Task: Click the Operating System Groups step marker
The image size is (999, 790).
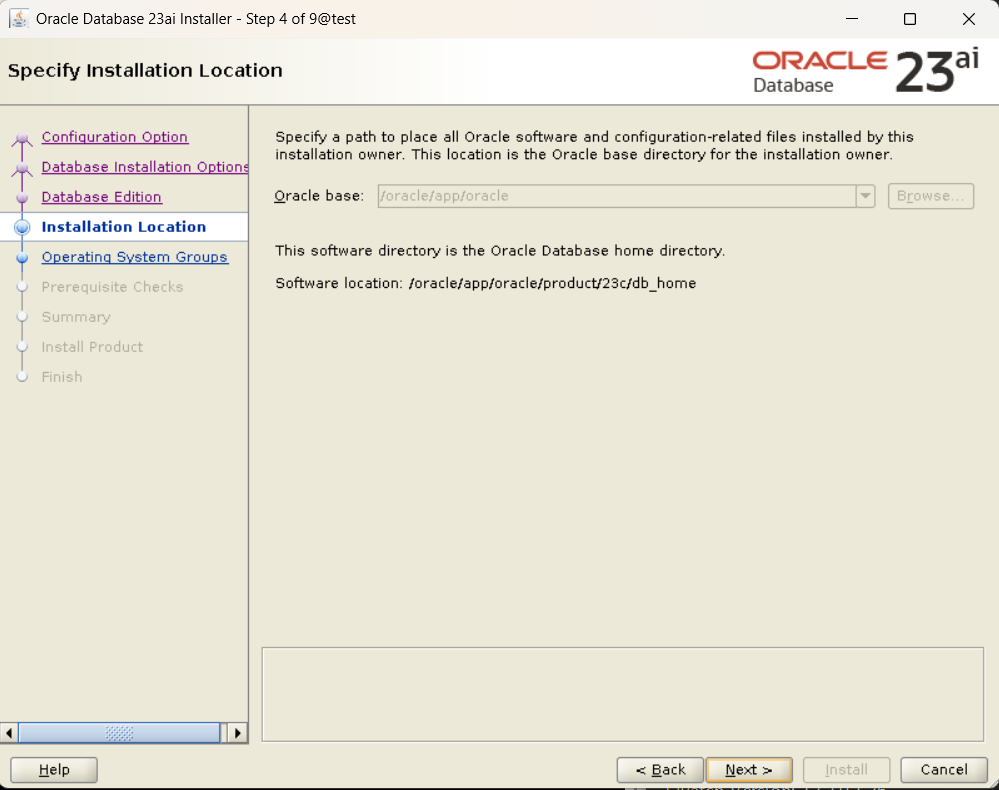Action: coord(22,257)
